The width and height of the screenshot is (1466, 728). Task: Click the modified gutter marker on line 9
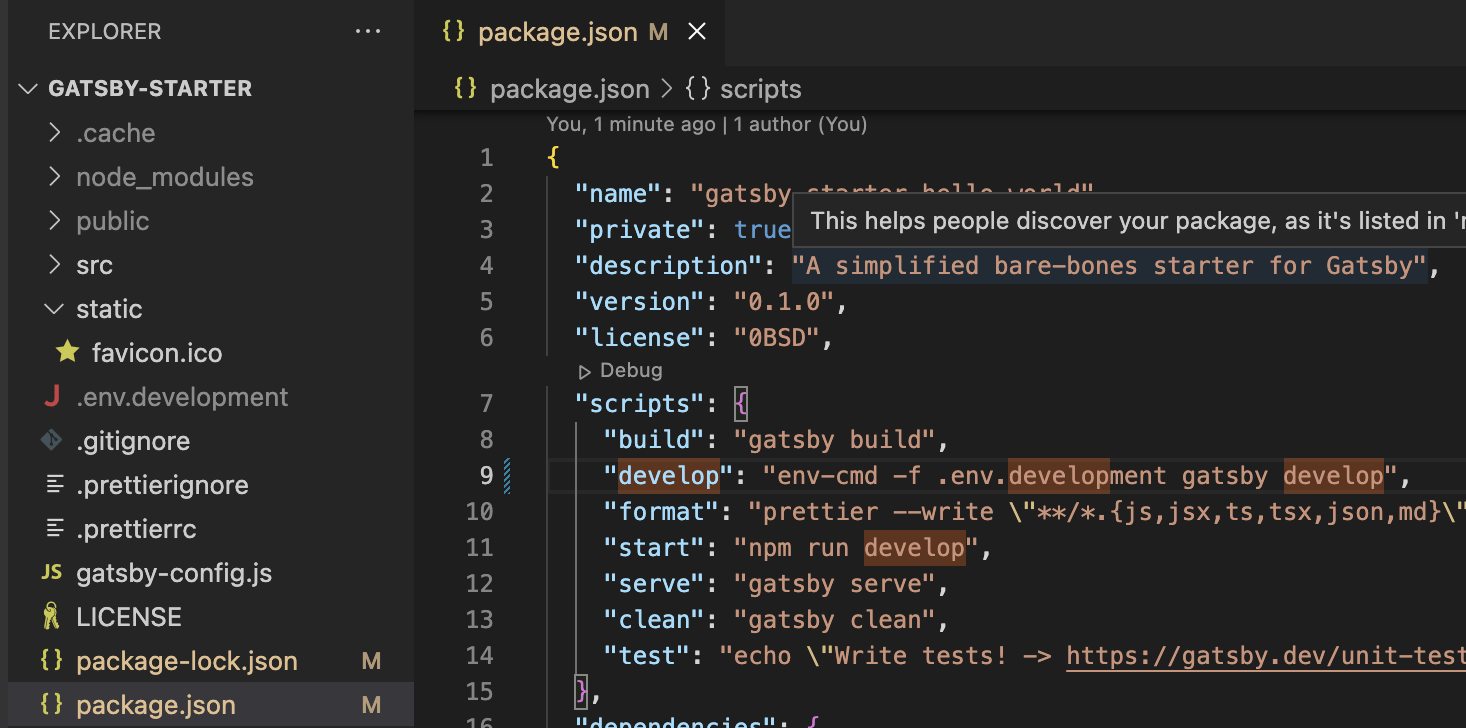coord(507,475)
